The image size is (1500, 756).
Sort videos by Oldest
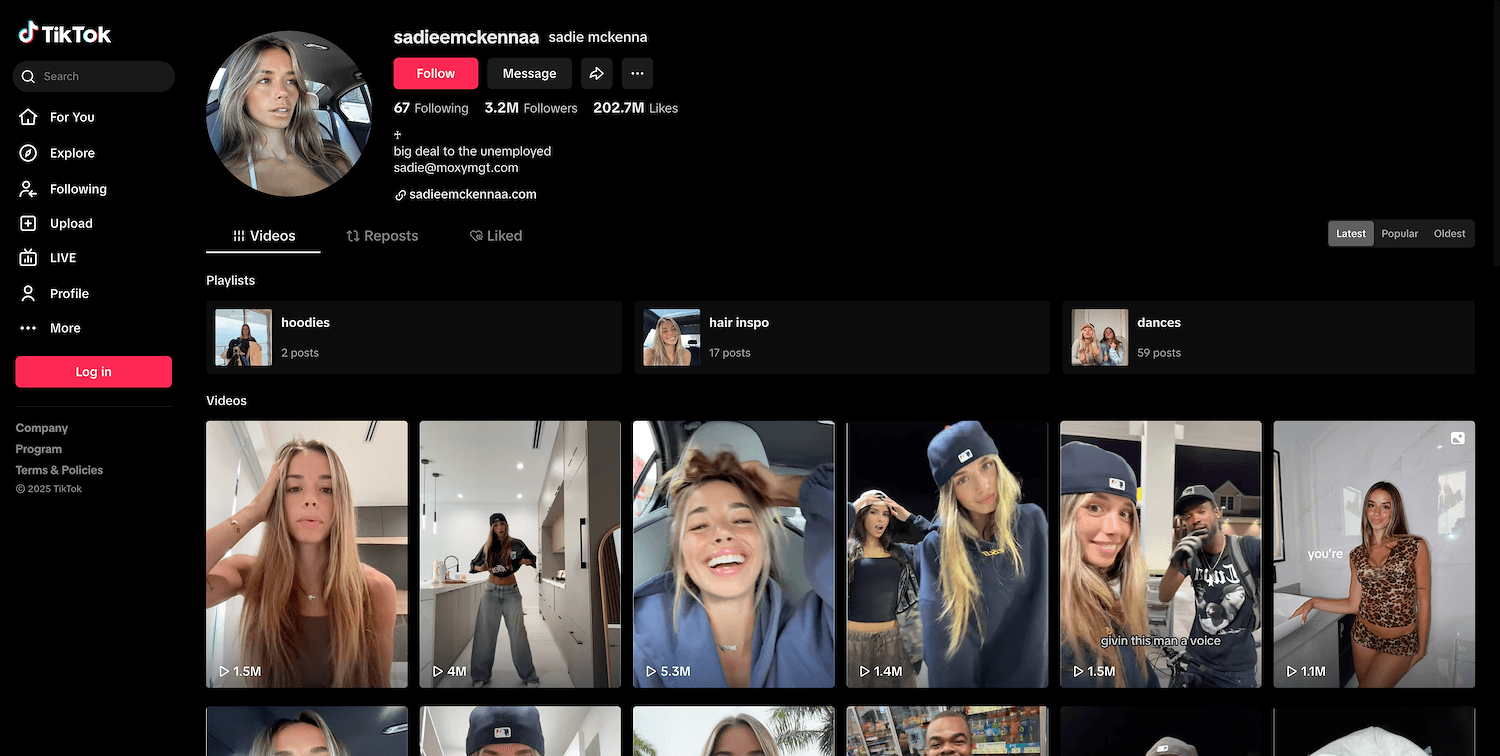1449,234
